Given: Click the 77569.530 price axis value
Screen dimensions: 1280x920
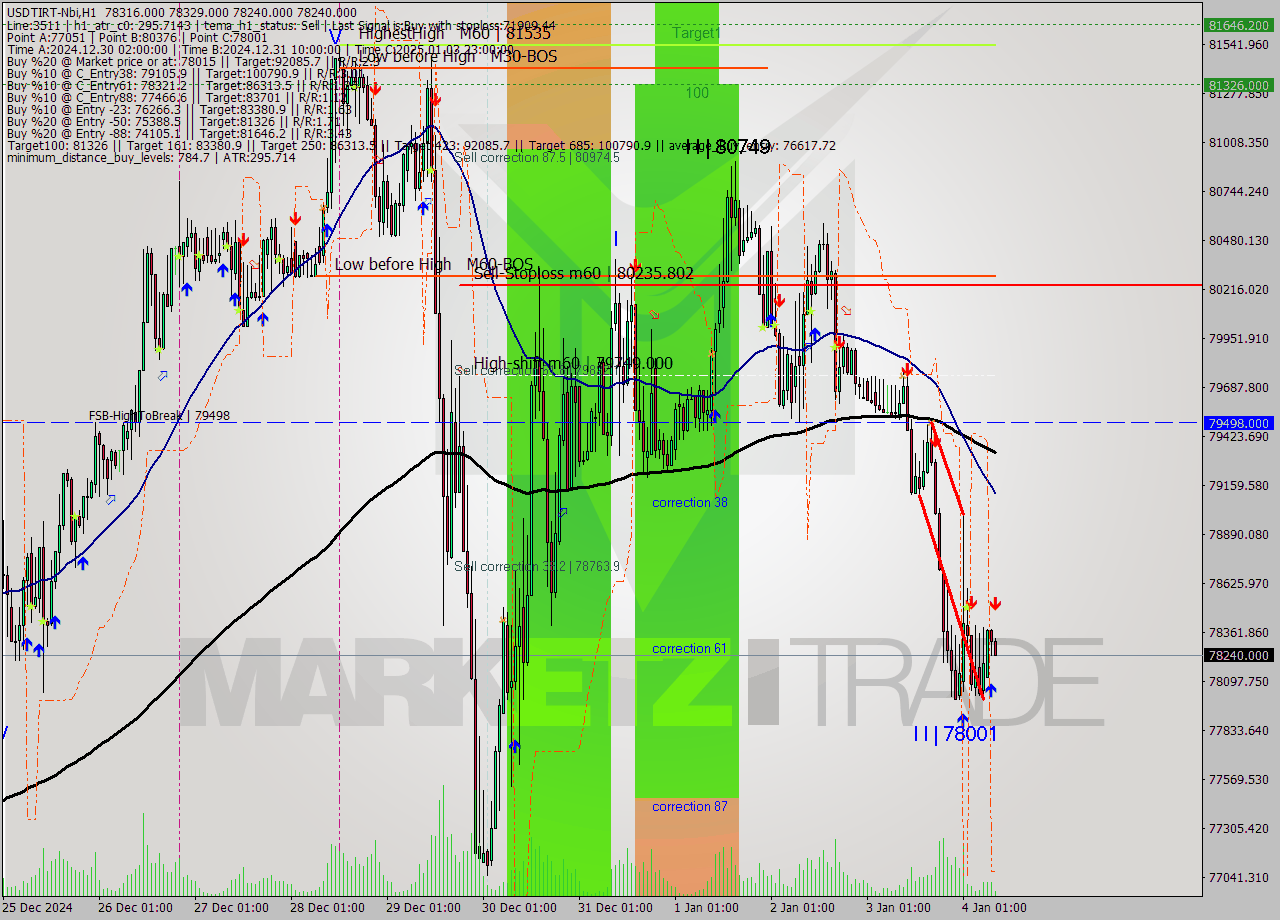Looking at the screenshot, I should 1239,779.
